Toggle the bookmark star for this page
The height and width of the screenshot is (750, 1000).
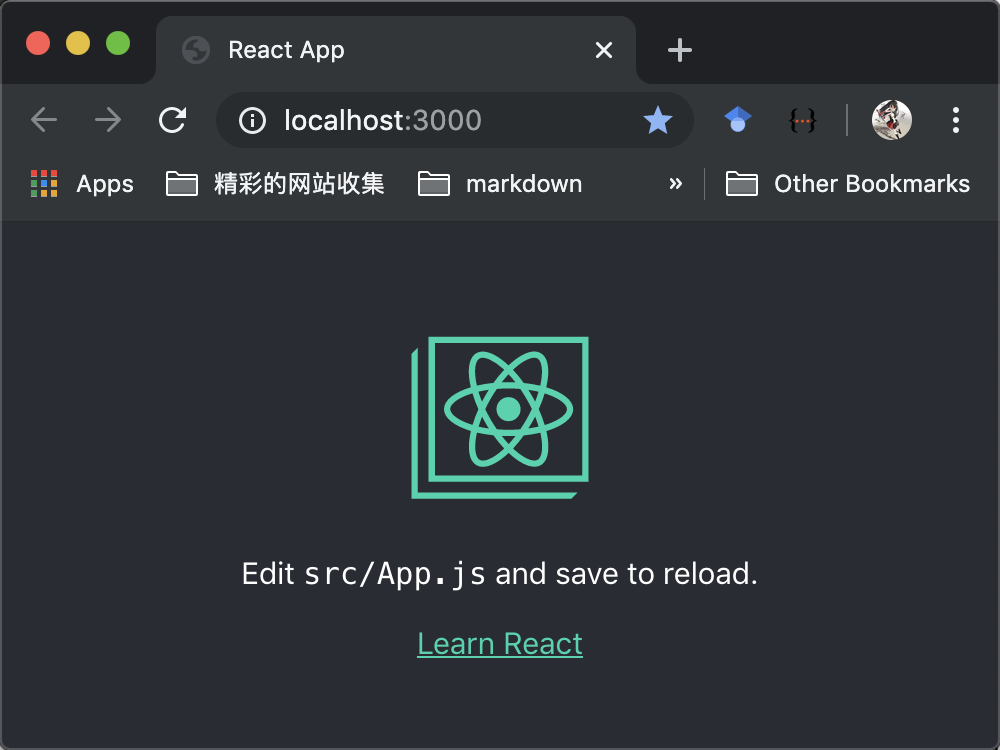click(x=657, y=121)
